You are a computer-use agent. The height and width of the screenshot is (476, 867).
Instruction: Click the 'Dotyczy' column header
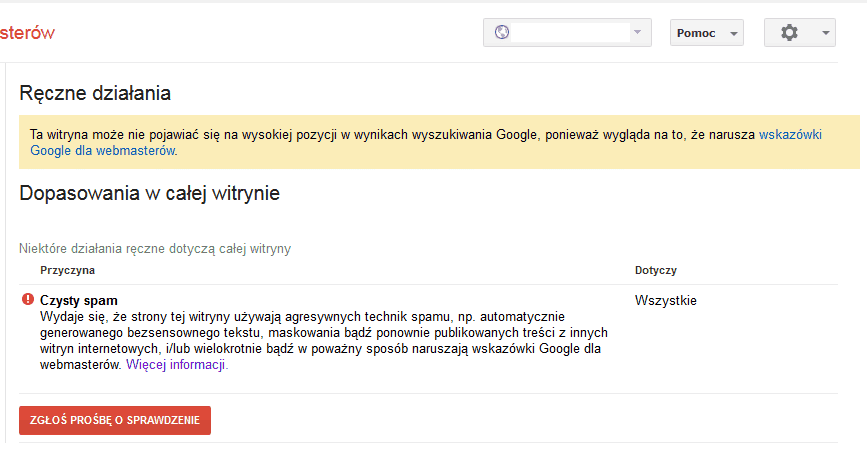(656, 270)
